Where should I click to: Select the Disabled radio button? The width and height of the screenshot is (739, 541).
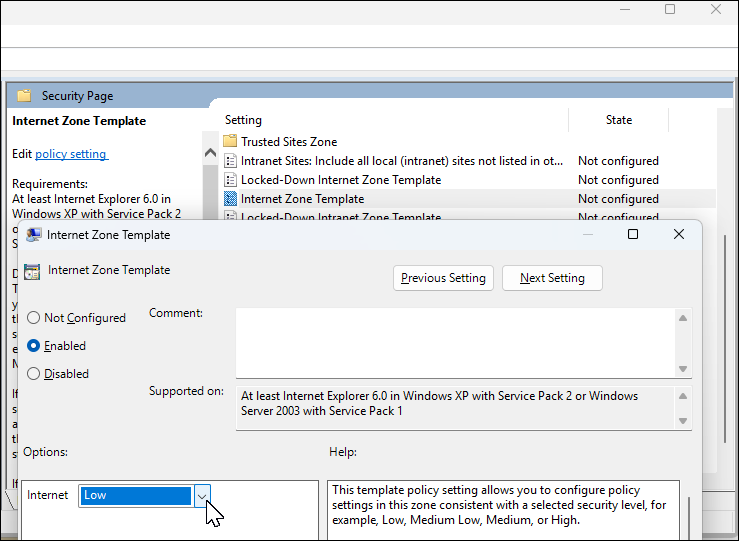[x=34, y=374]
